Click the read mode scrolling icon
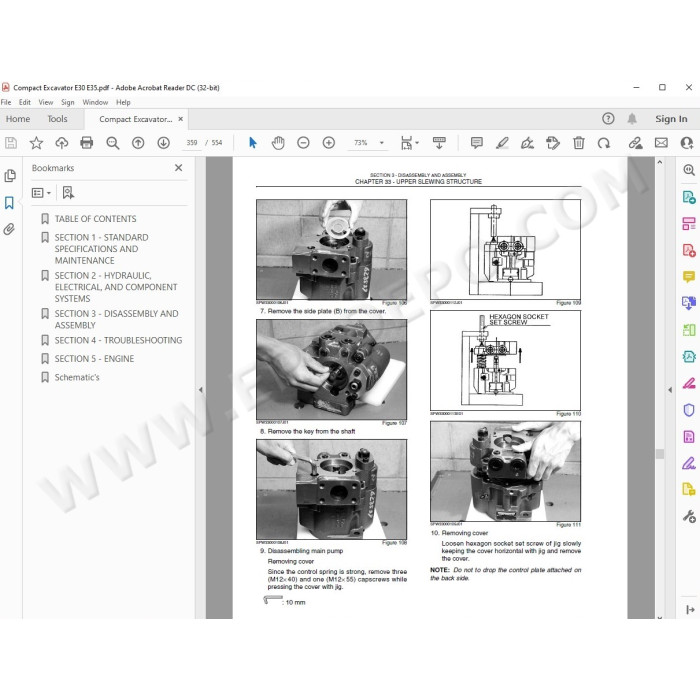Image resolution: width=700 pixels, height=700 pixels. tap(439, 143)
